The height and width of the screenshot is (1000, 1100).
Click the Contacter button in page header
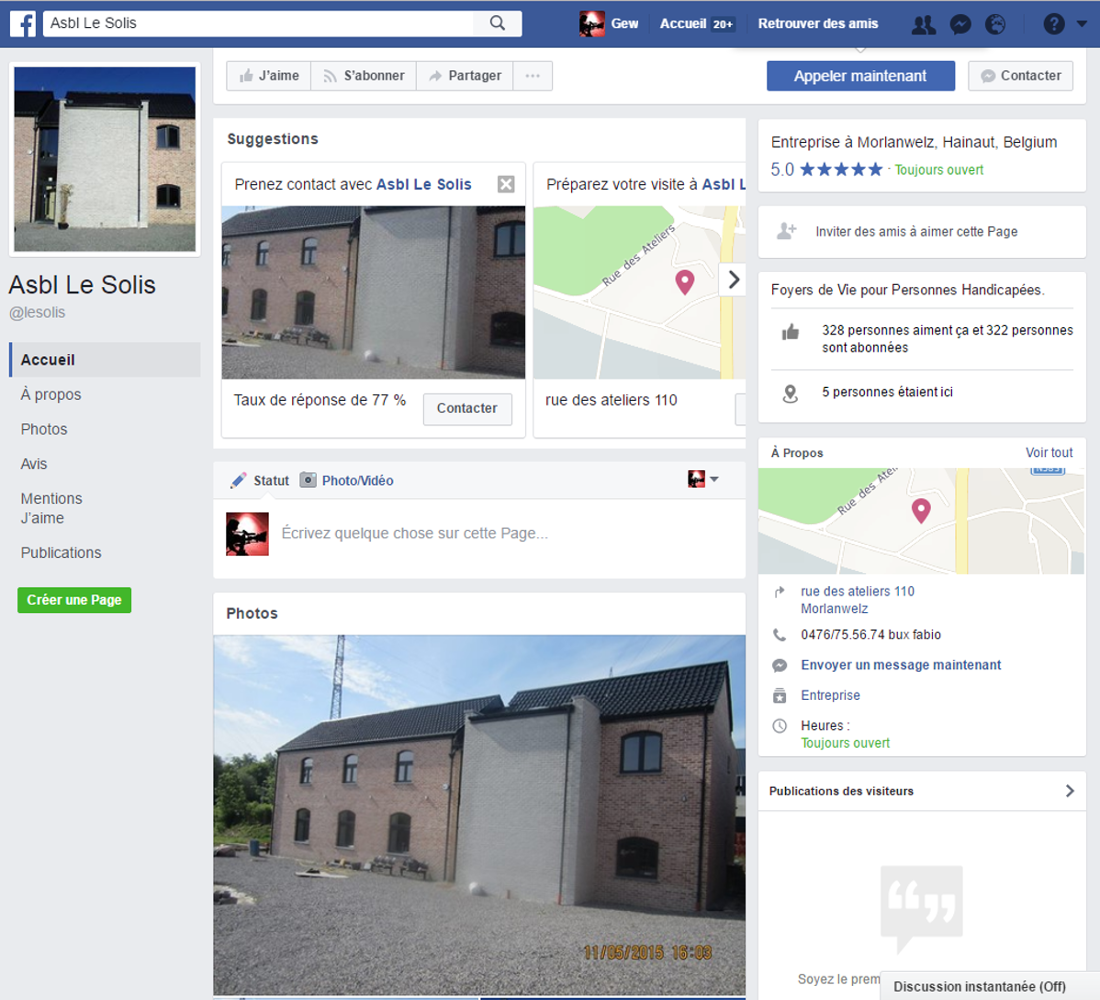click(1020, 76)
